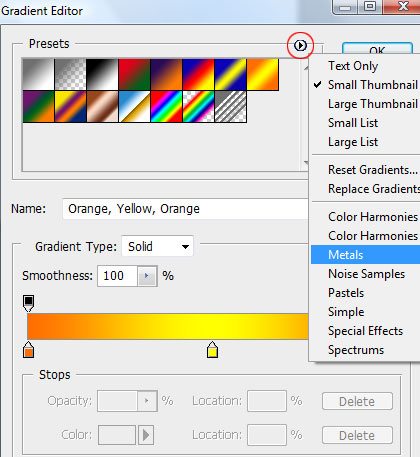The height and width of the screenshot is (457, 420).
Task: Click the black opacity stop above gradient bar
Action: click(x=29, y=303)
